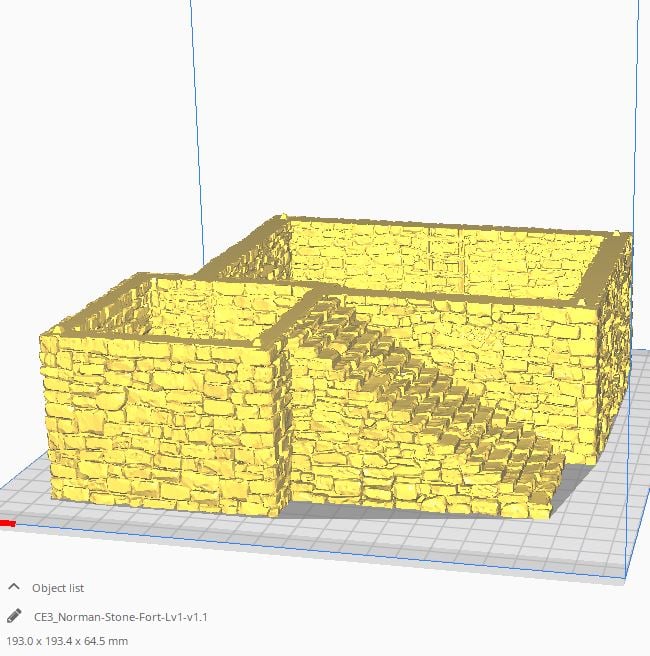The width and height of the screenshot is (650, 656).
Task: Click the 193.0 x 193.4 x 64.5 mm dimensions
Action: click(67, 641)
